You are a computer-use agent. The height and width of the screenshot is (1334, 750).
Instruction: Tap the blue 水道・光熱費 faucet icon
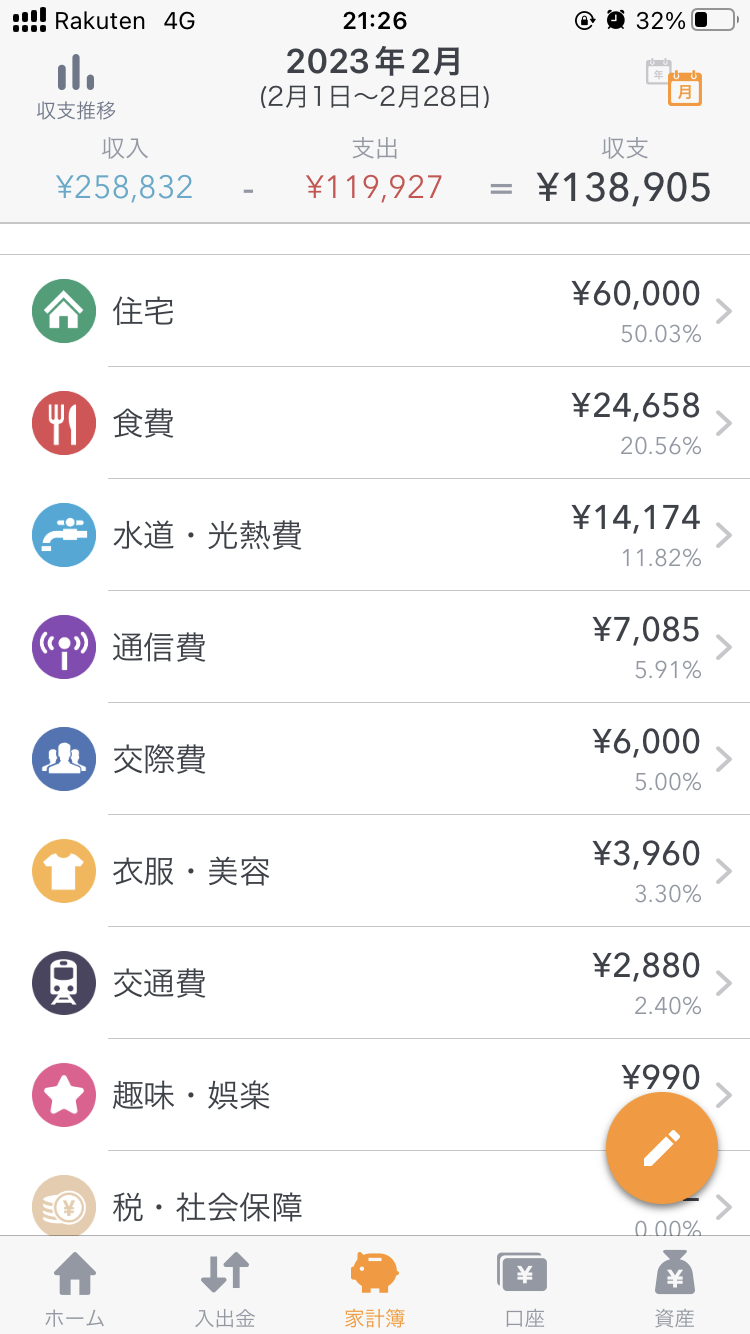64,535
